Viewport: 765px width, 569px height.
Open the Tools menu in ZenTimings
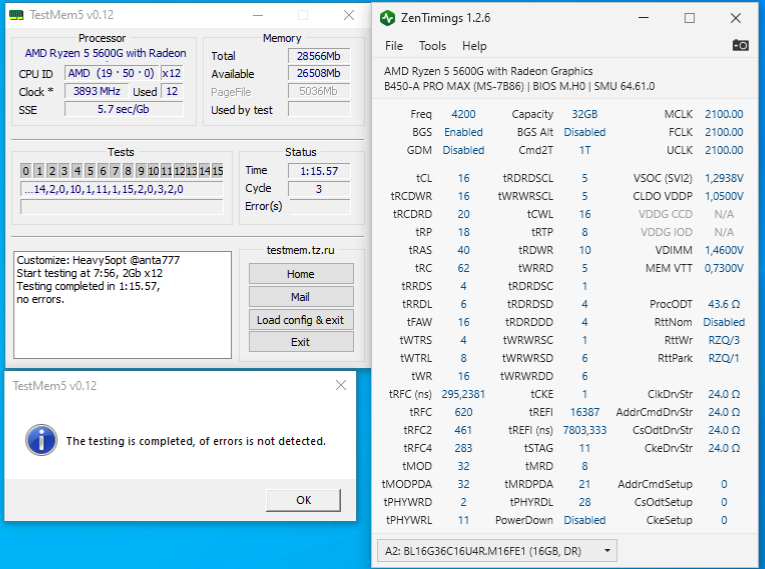432,46
